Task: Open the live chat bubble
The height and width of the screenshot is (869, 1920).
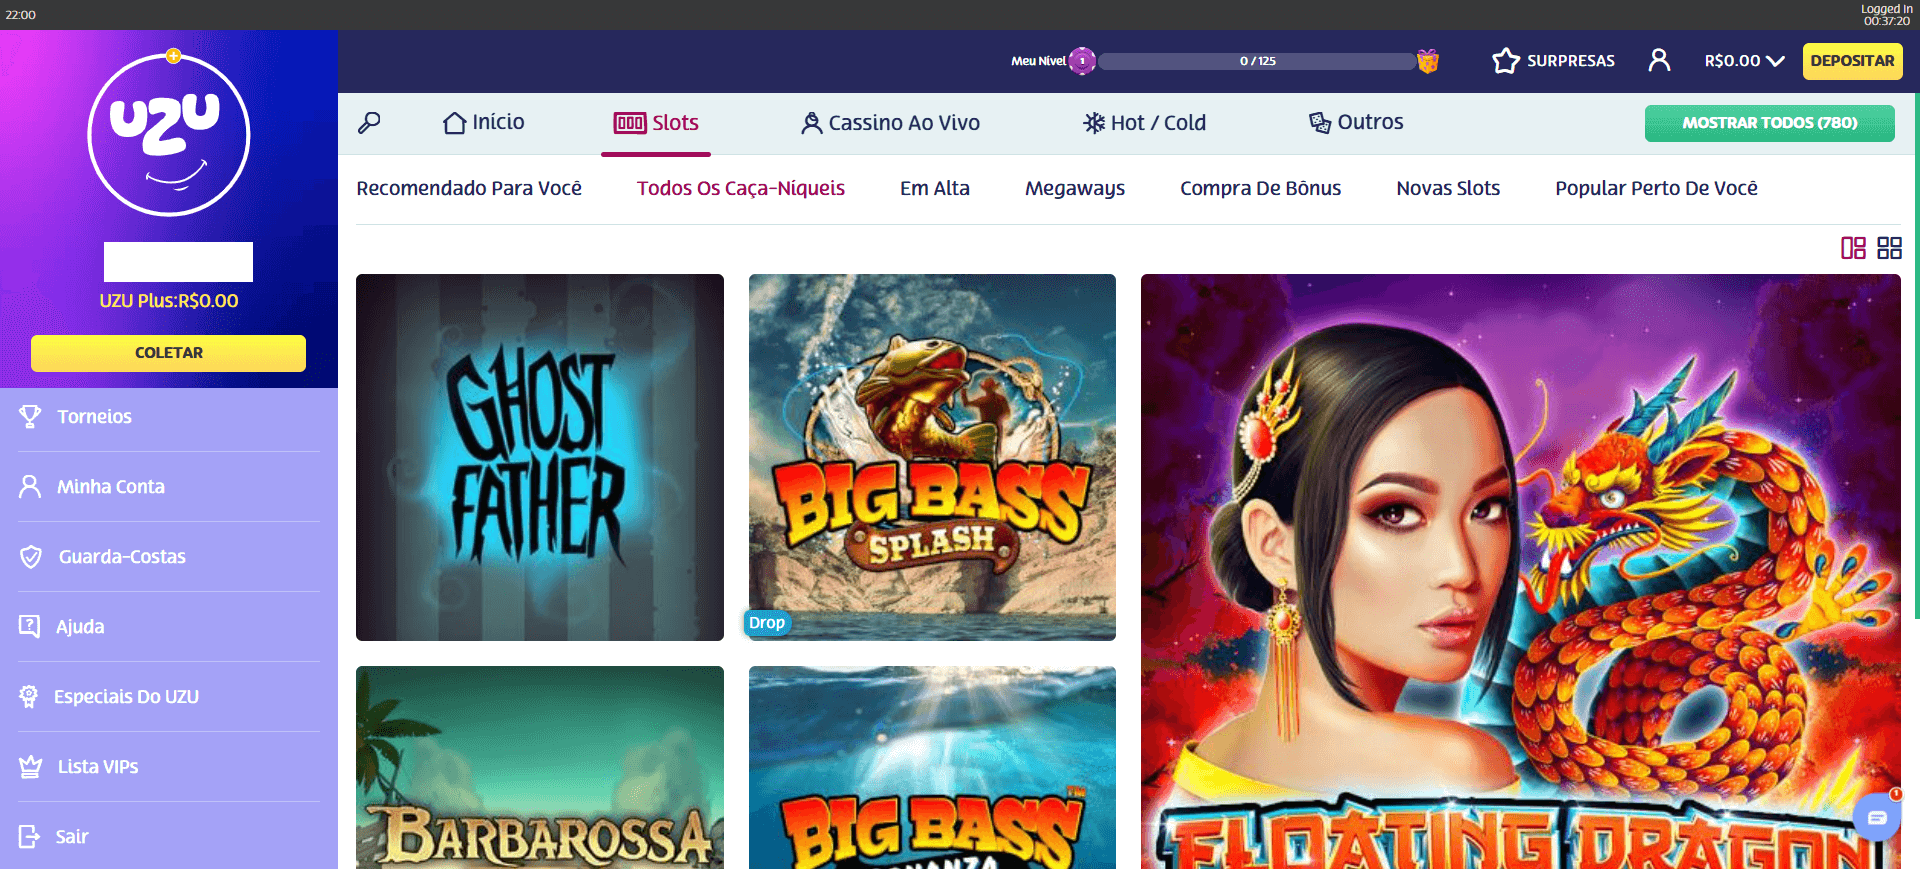Action: click(1877, 818)
